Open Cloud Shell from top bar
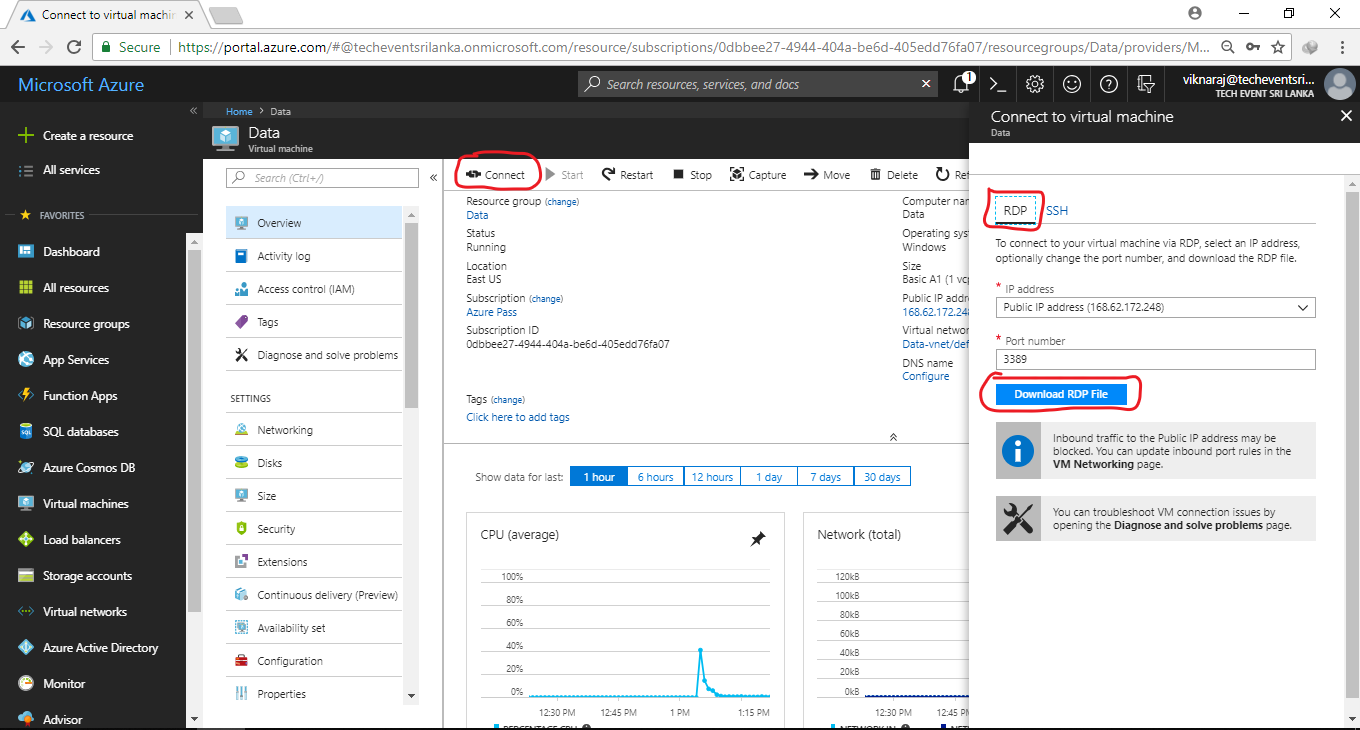The width and height of the screenshot is (1360, 730). pyautogui.click(x=997, y=84)
